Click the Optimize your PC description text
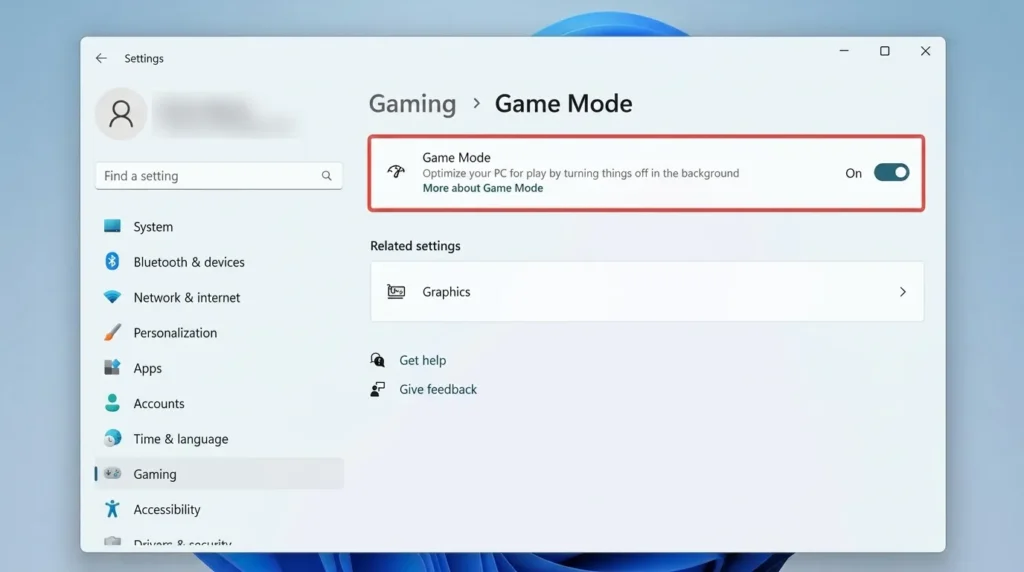This screenshot has width=1024, height=572. (x=581, y=173)
